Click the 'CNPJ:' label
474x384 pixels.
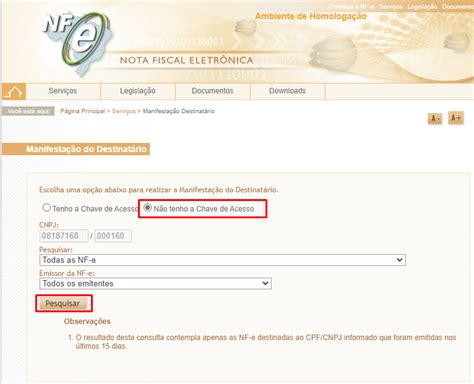coord(49,225)
